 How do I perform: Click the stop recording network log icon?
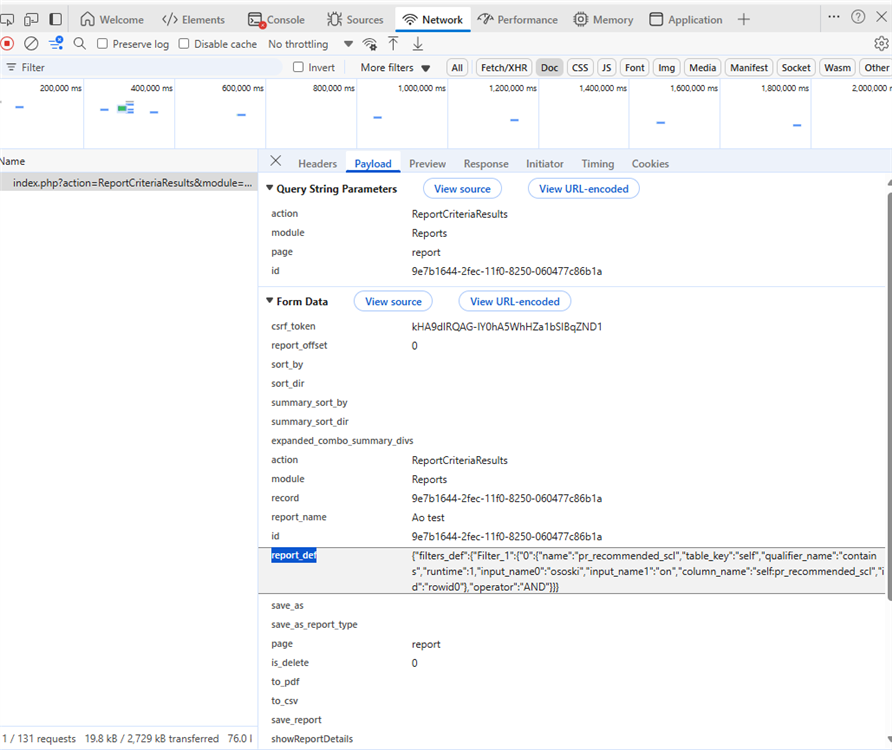7,44
